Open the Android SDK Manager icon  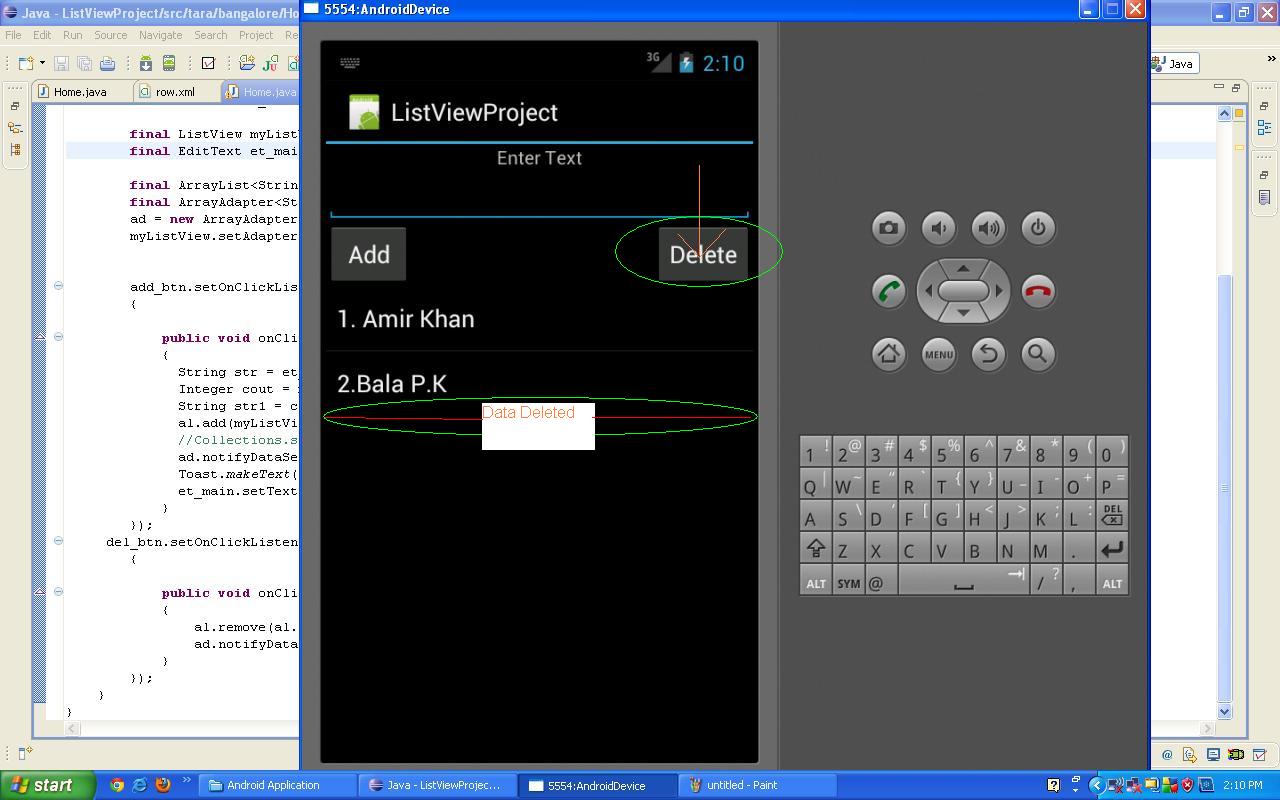[146, 63]
